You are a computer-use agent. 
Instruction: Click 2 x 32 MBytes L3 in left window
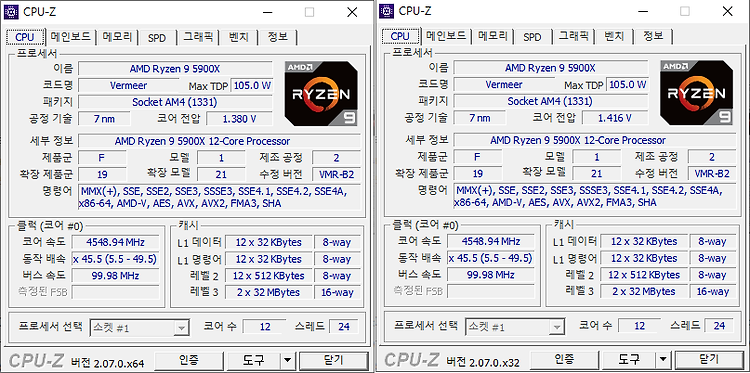[x=268, y=292]
